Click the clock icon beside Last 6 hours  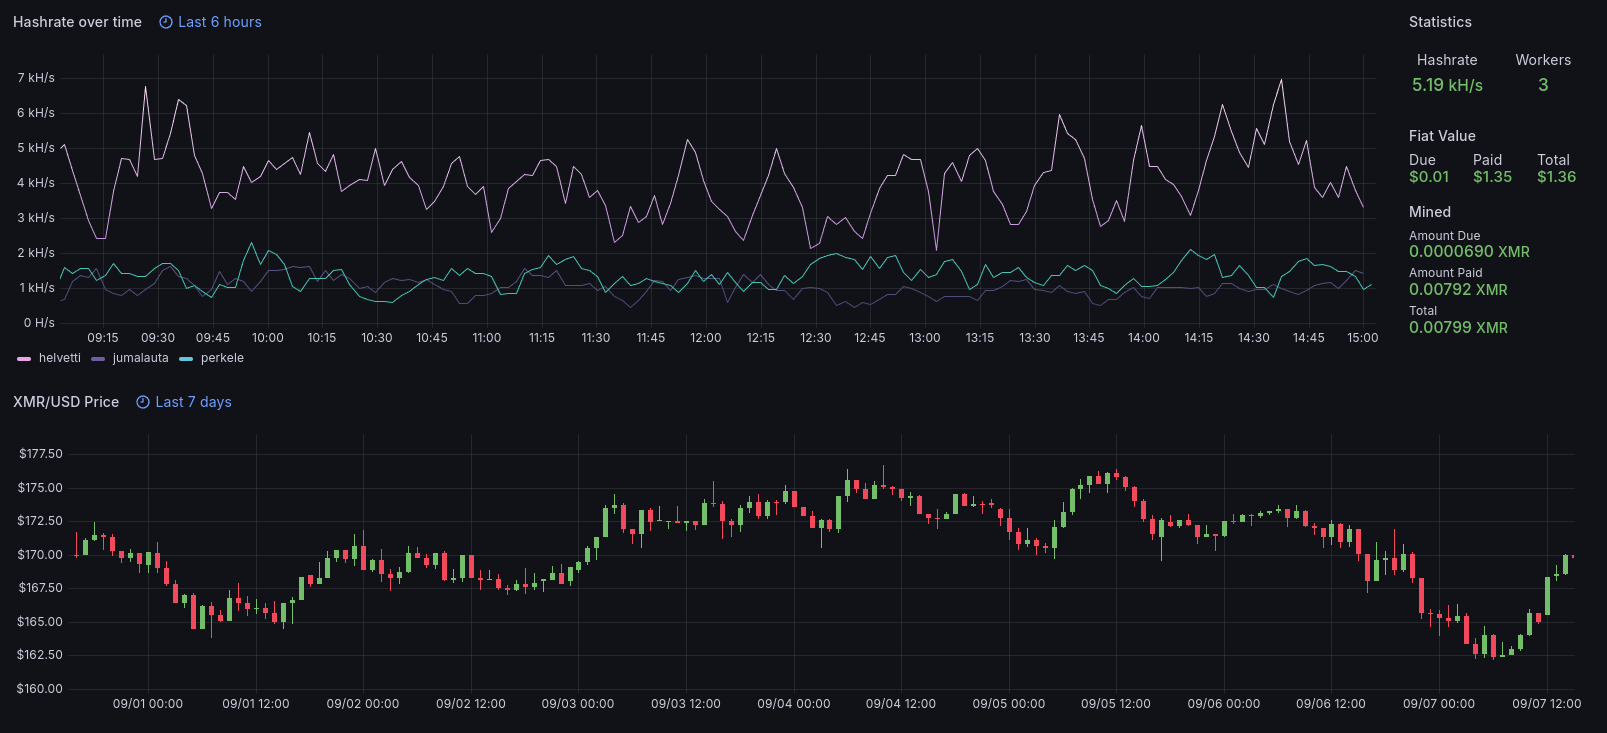tap(166, 22)
